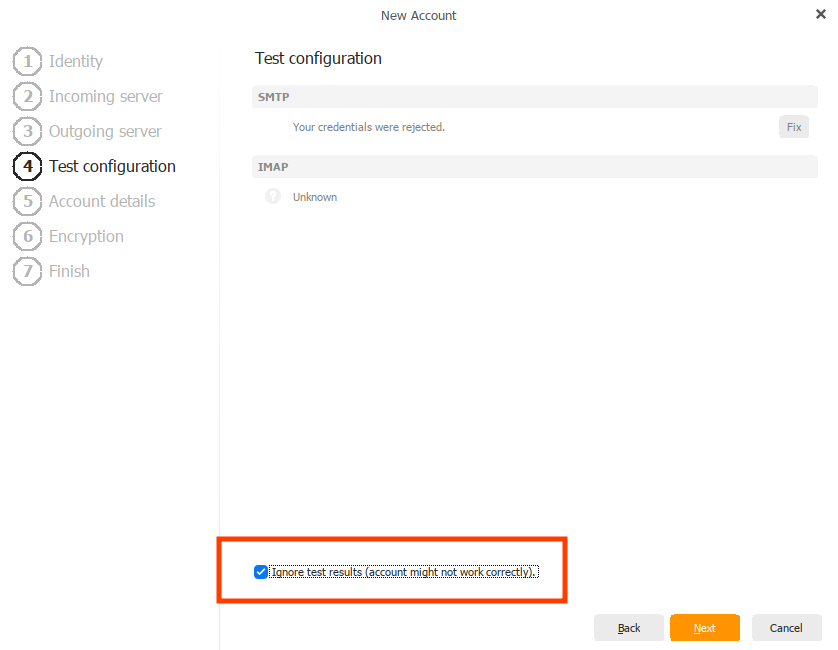Click the step 1 circle icon
The height and width of the screenshot is (650, 838).
[x=27, y=61]
